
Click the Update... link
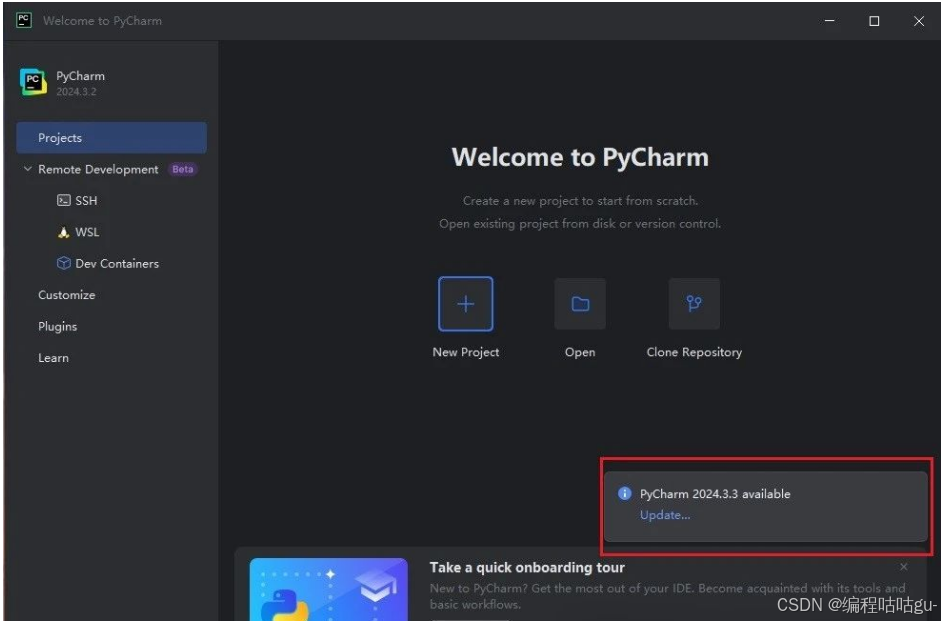665,515
